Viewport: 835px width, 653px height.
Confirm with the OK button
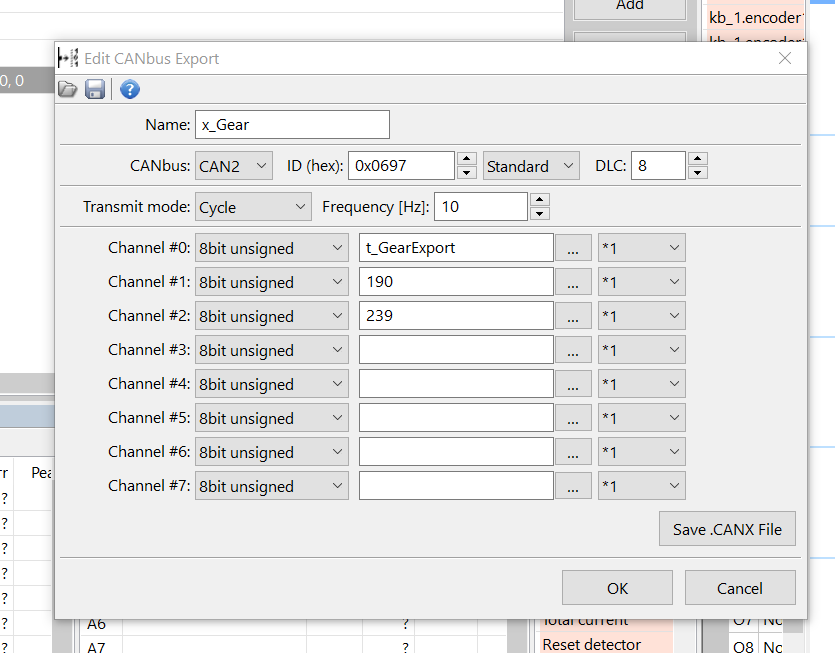point(617,588)
